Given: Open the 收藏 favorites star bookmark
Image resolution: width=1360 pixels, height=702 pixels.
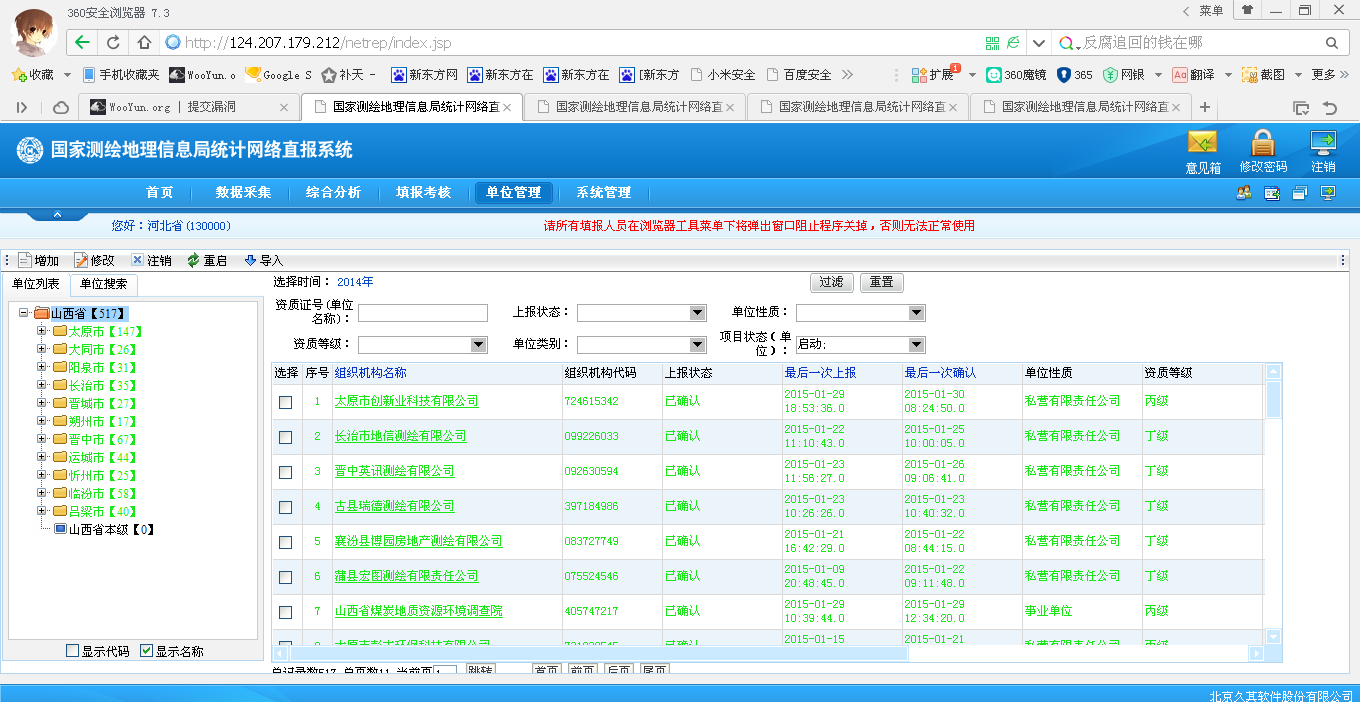Looking at the screenshot, I should 32,74.
